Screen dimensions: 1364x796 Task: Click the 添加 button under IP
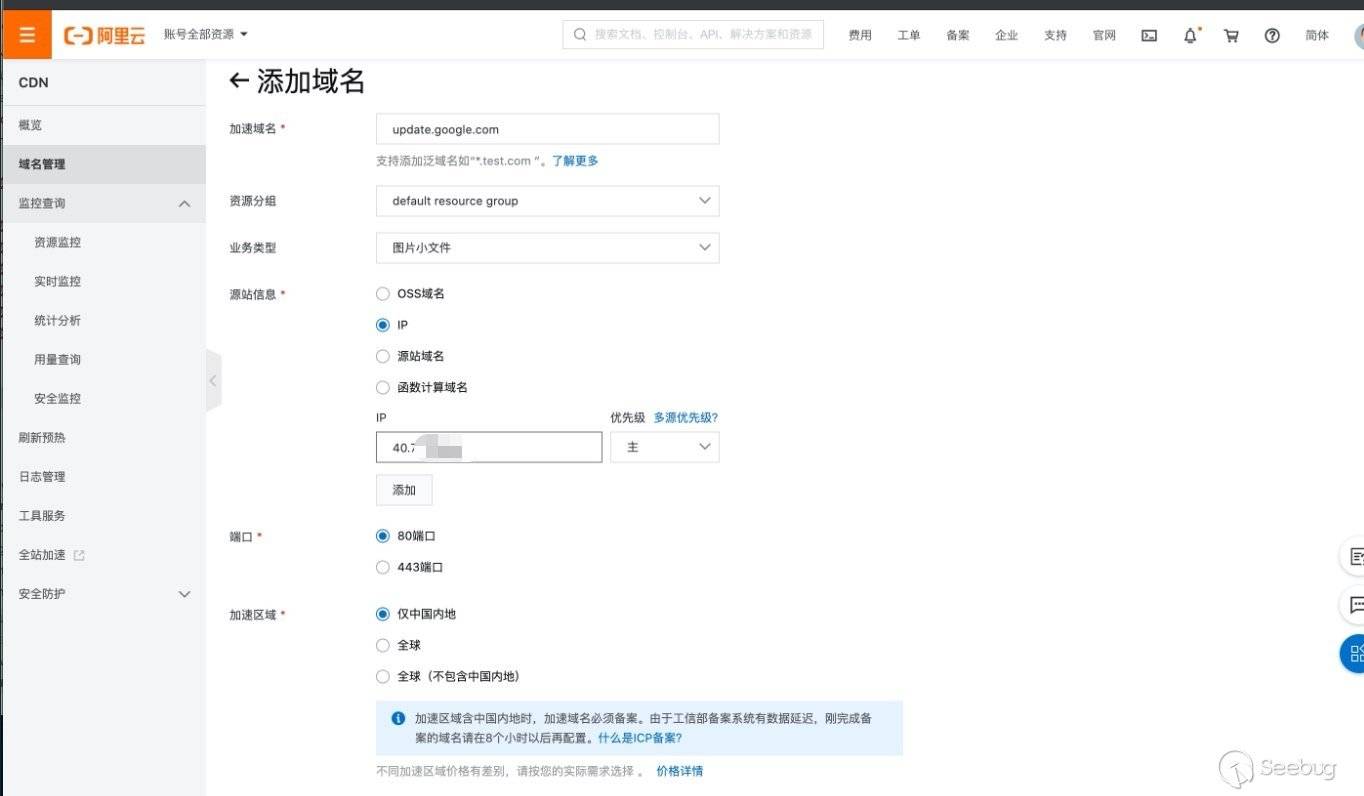404,490
